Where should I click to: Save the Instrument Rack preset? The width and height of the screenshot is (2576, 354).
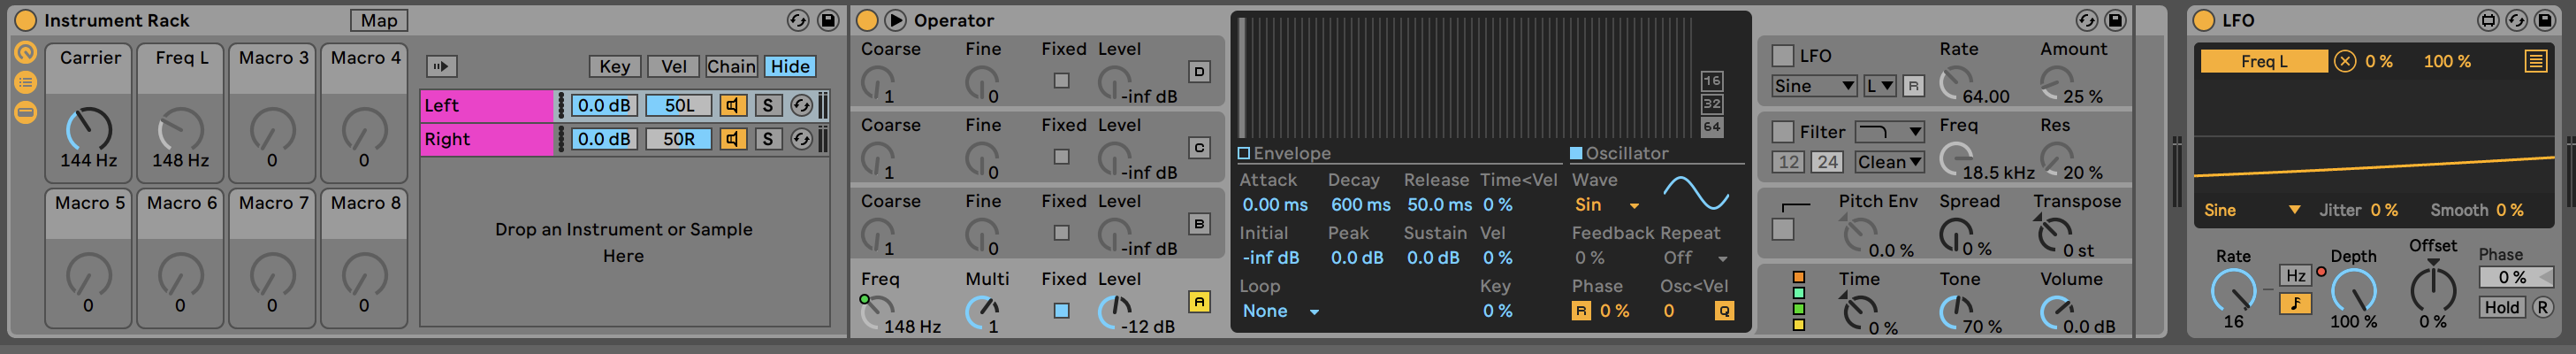tap(828, 20)
